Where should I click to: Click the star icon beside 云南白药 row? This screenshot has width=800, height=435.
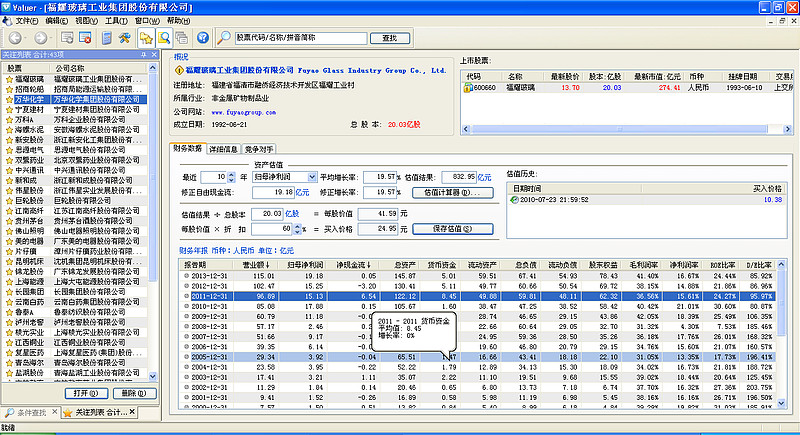point(9,302)
